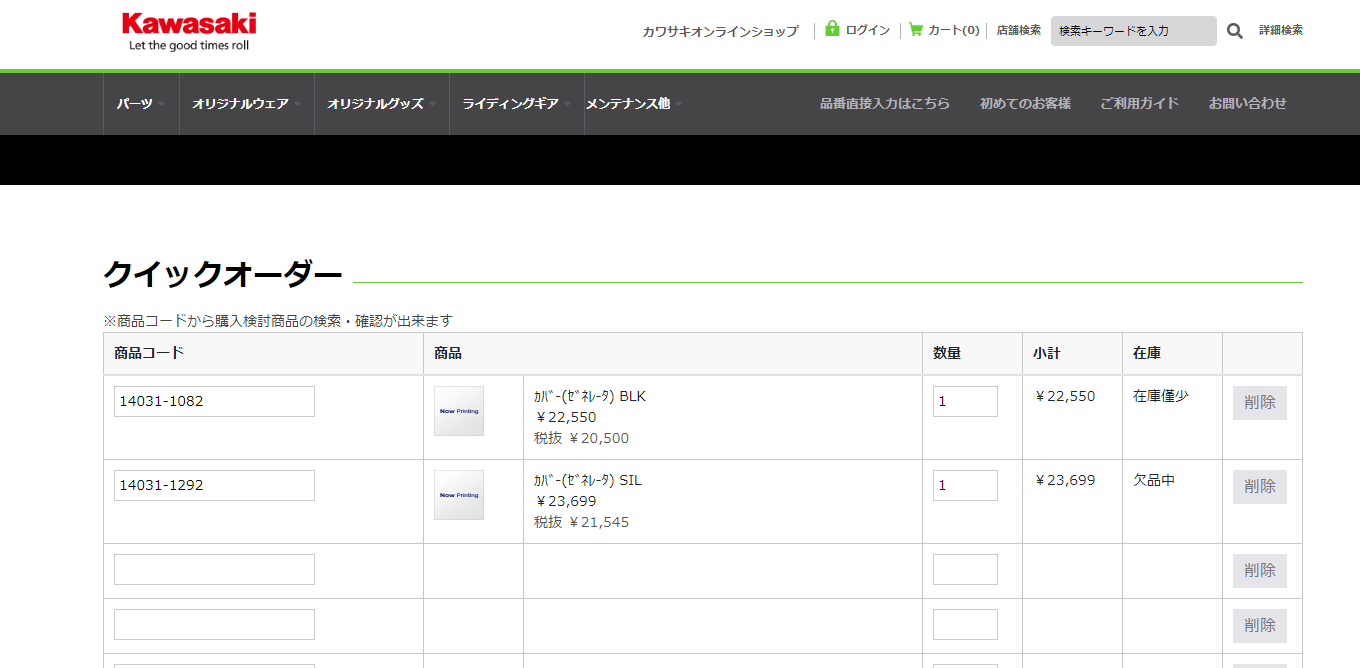Delete the 14031-1082 row with 削除
The height and width of the screenshot is (668, 1360).
[x=1259, y=402]
